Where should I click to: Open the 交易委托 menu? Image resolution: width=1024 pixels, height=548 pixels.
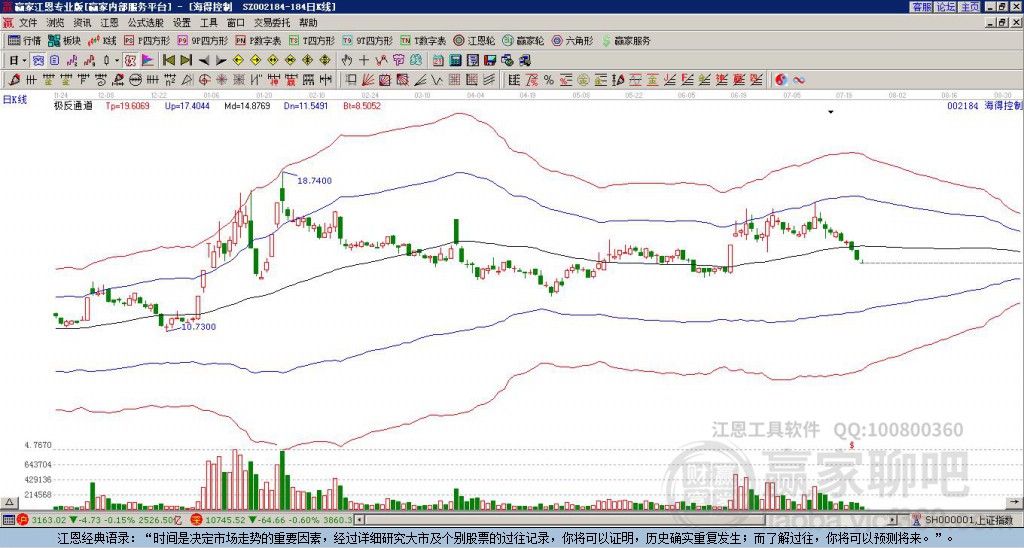coord(272,23)
